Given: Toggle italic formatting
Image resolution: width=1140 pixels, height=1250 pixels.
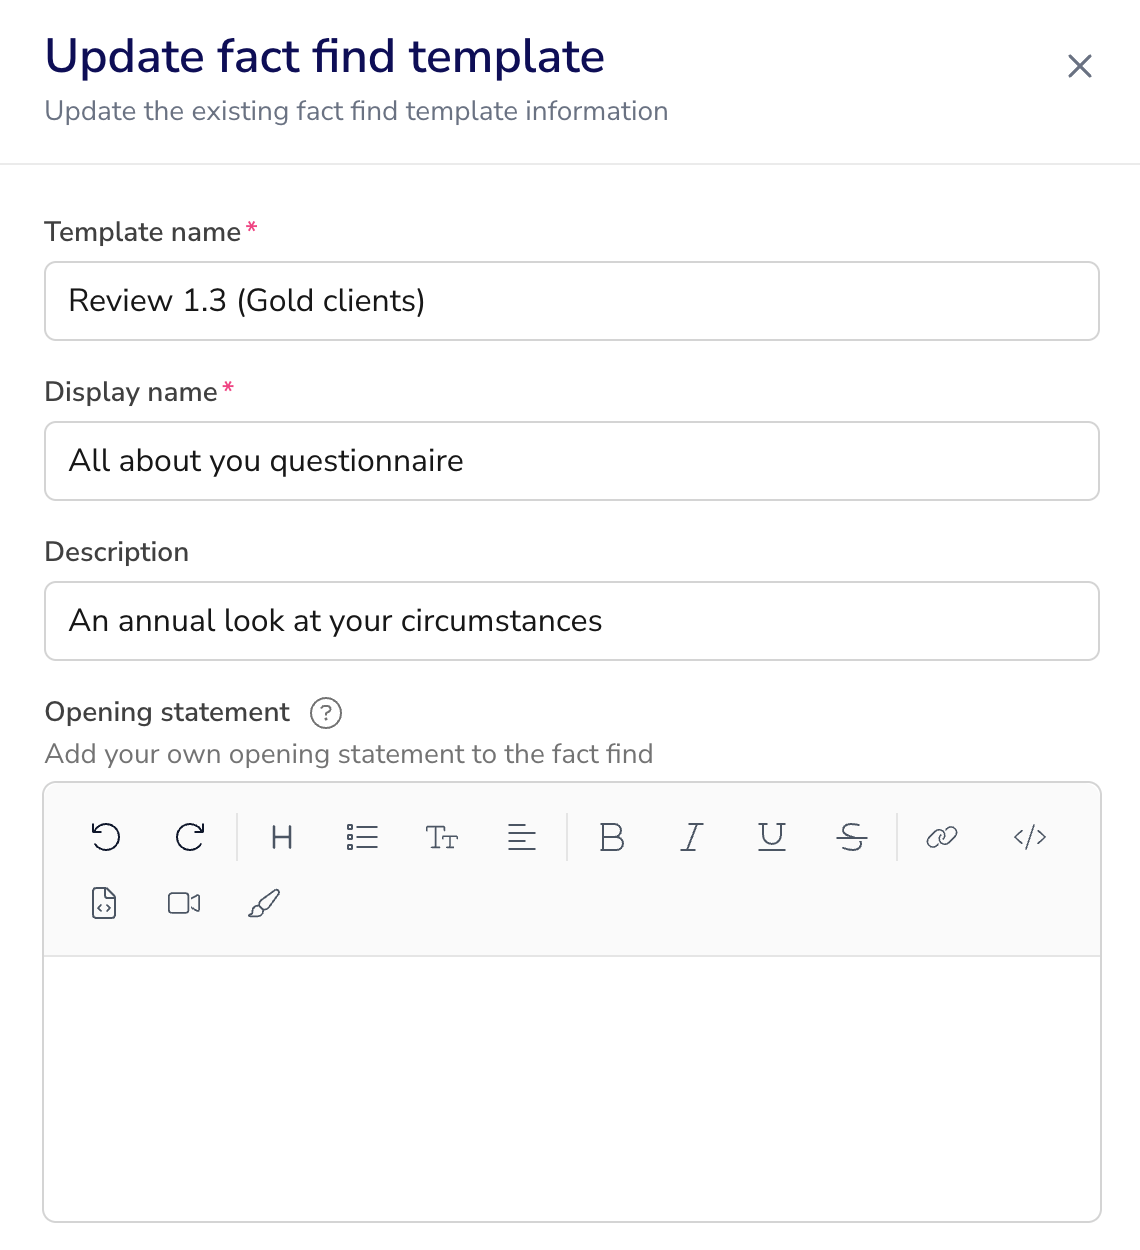Looking at the screenshot, I should 692,837.
